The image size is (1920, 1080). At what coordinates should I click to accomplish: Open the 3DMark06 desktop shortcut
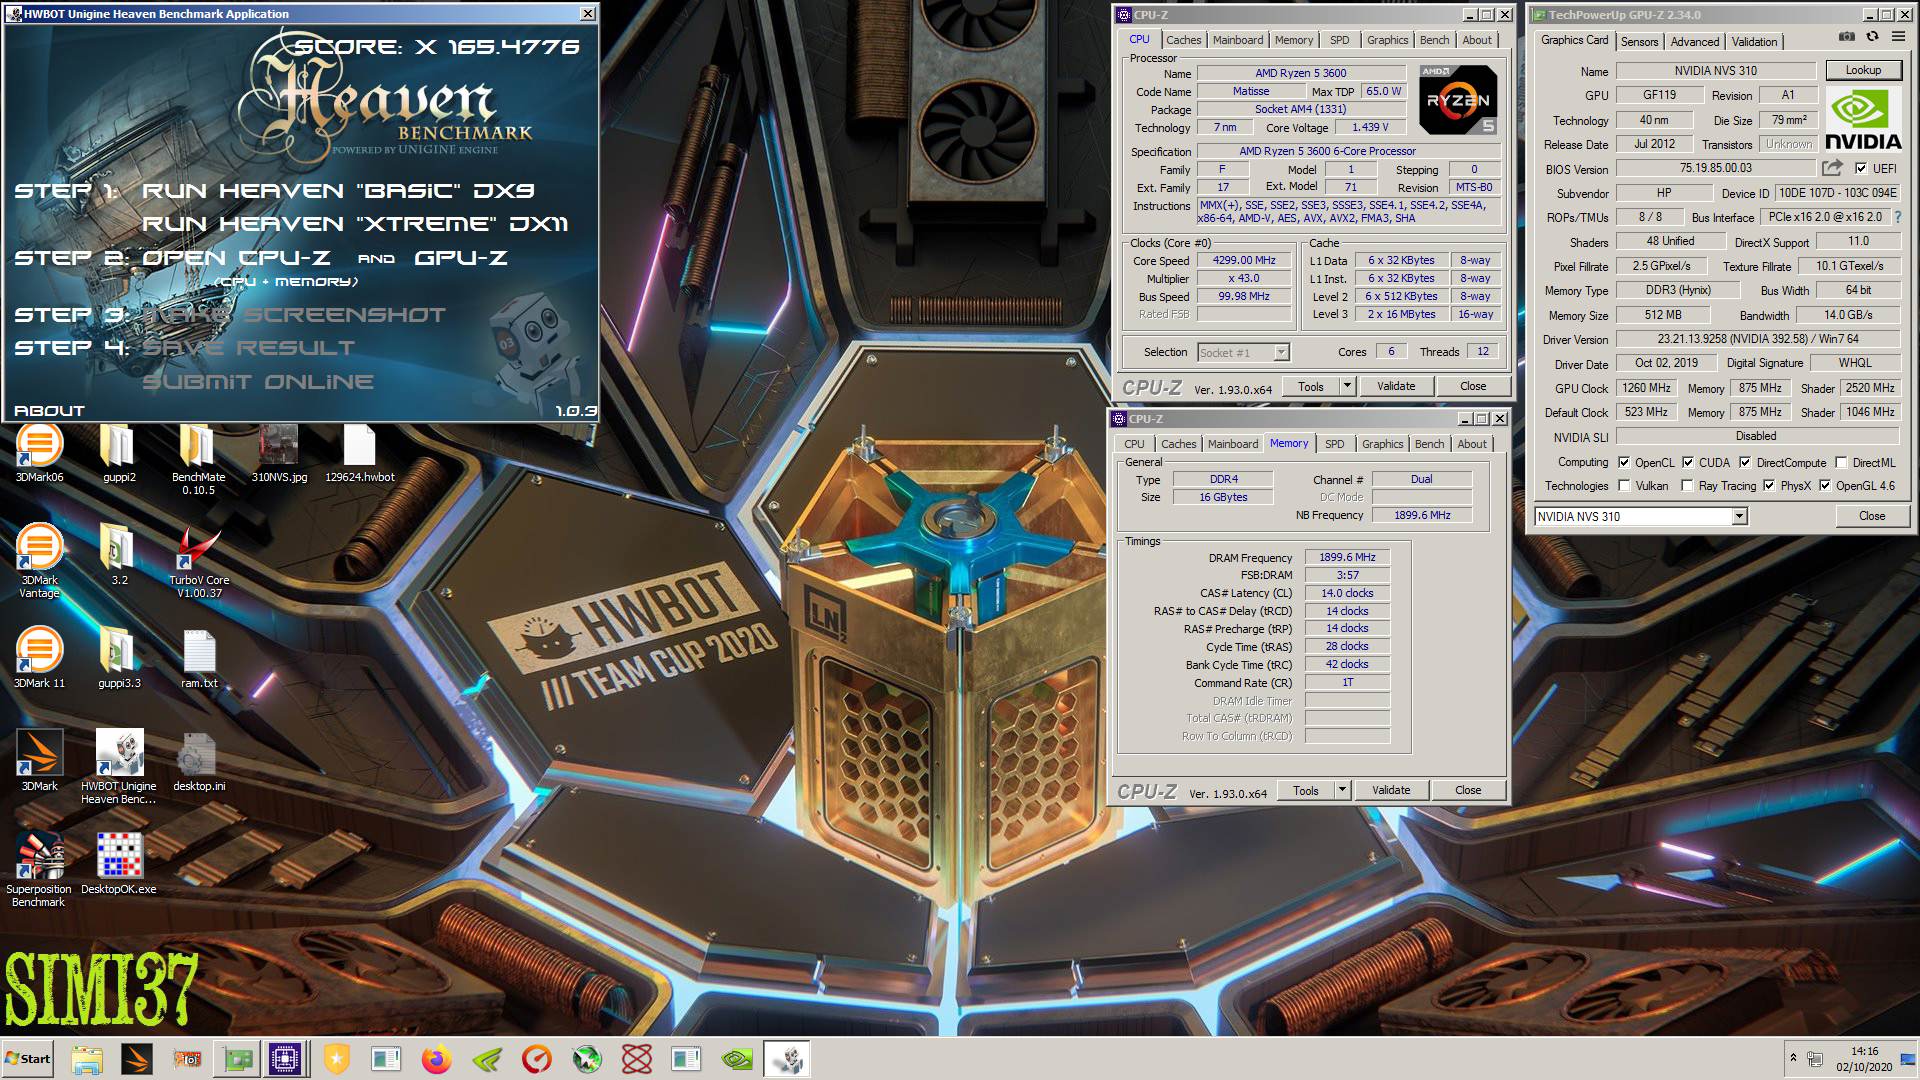click(39, 454)
